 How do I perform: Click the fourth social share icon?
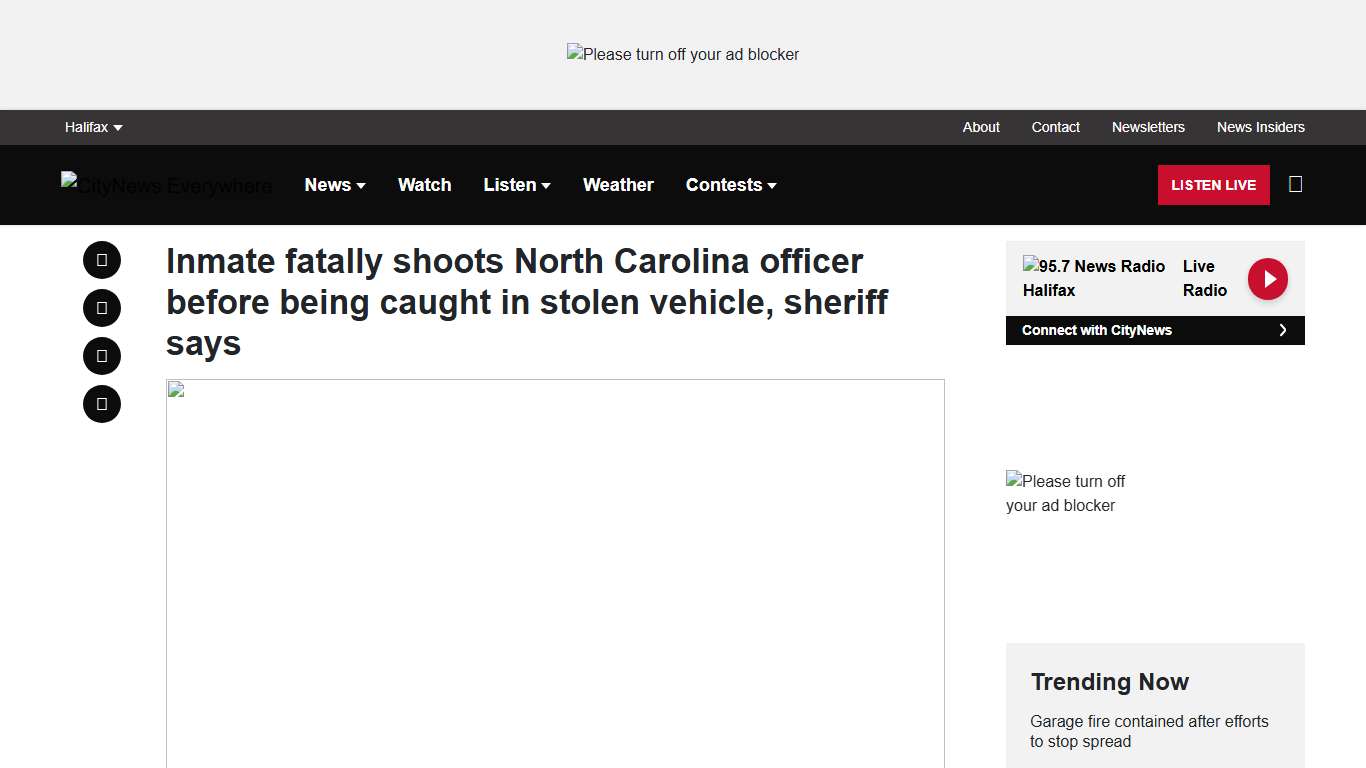click(101, 404)
